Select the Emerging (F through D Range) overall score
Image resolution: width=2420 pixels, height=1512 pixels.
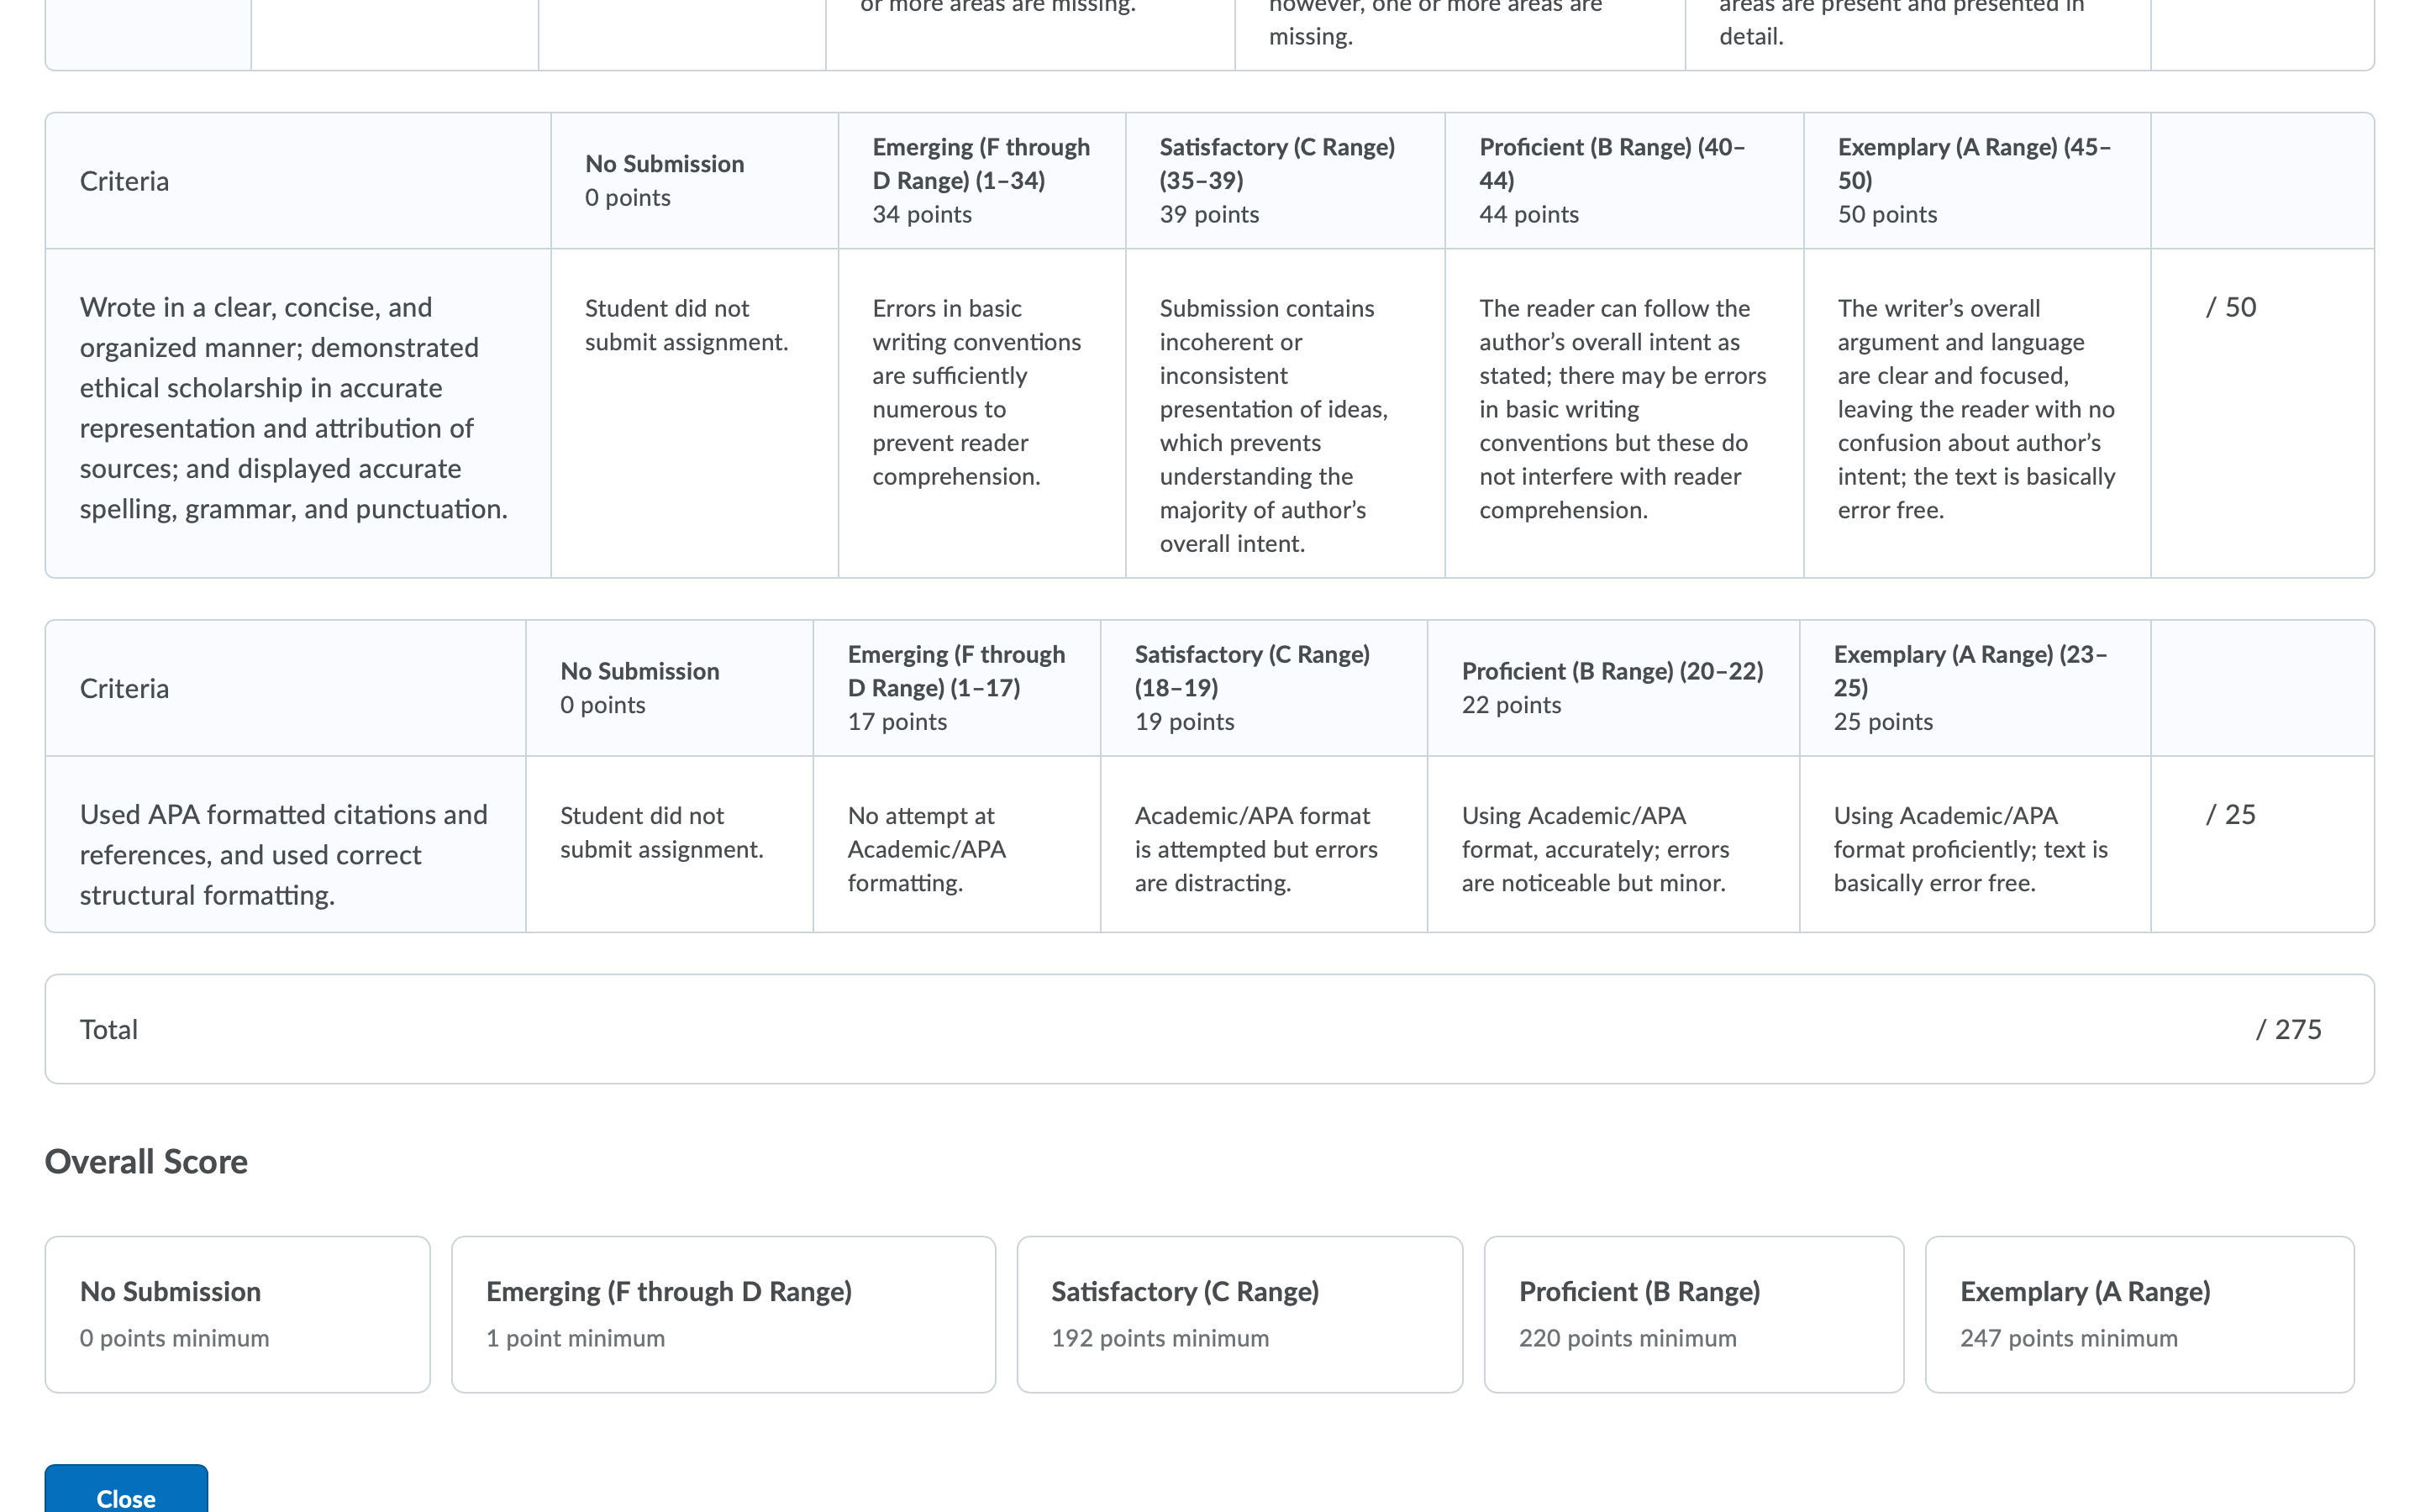(723, 1314)
